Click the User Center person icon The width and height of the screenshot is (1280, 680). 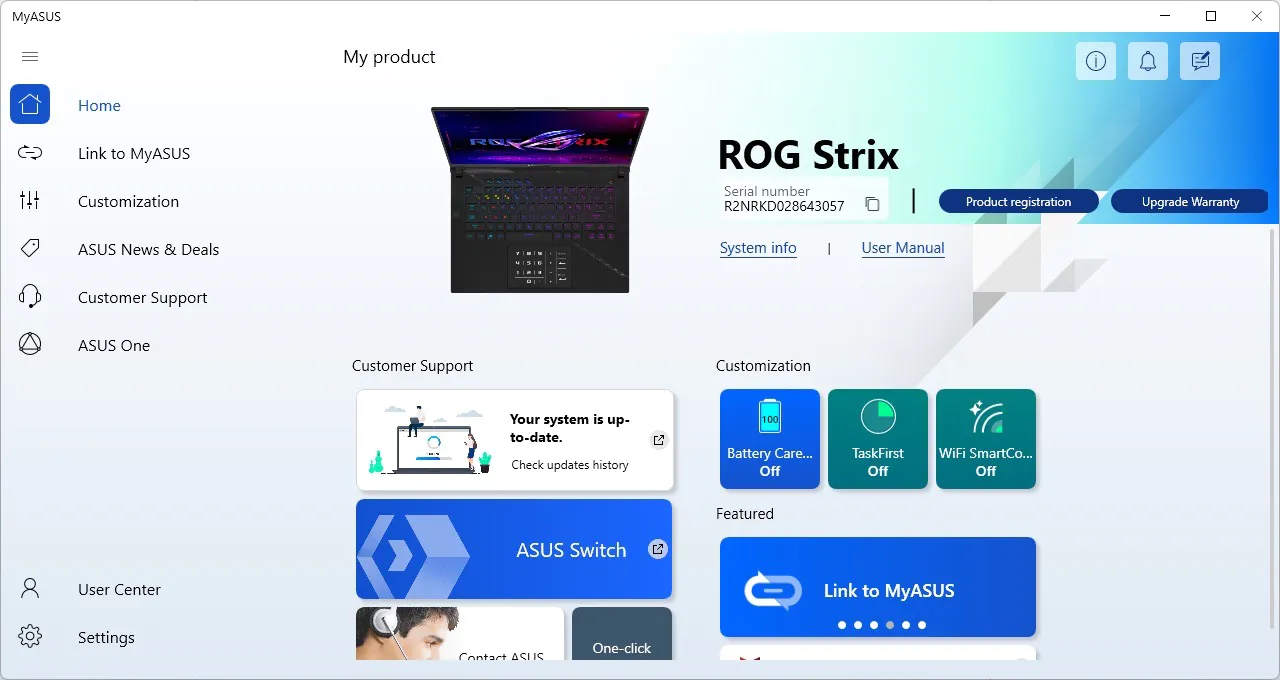tap(30, 588)
